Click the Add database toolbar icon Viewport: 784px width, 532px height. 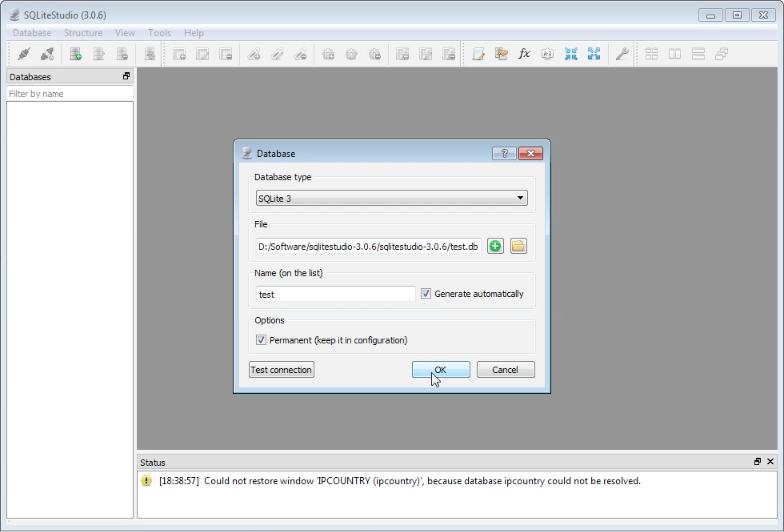pyautogui.click(x=76, y=54)
